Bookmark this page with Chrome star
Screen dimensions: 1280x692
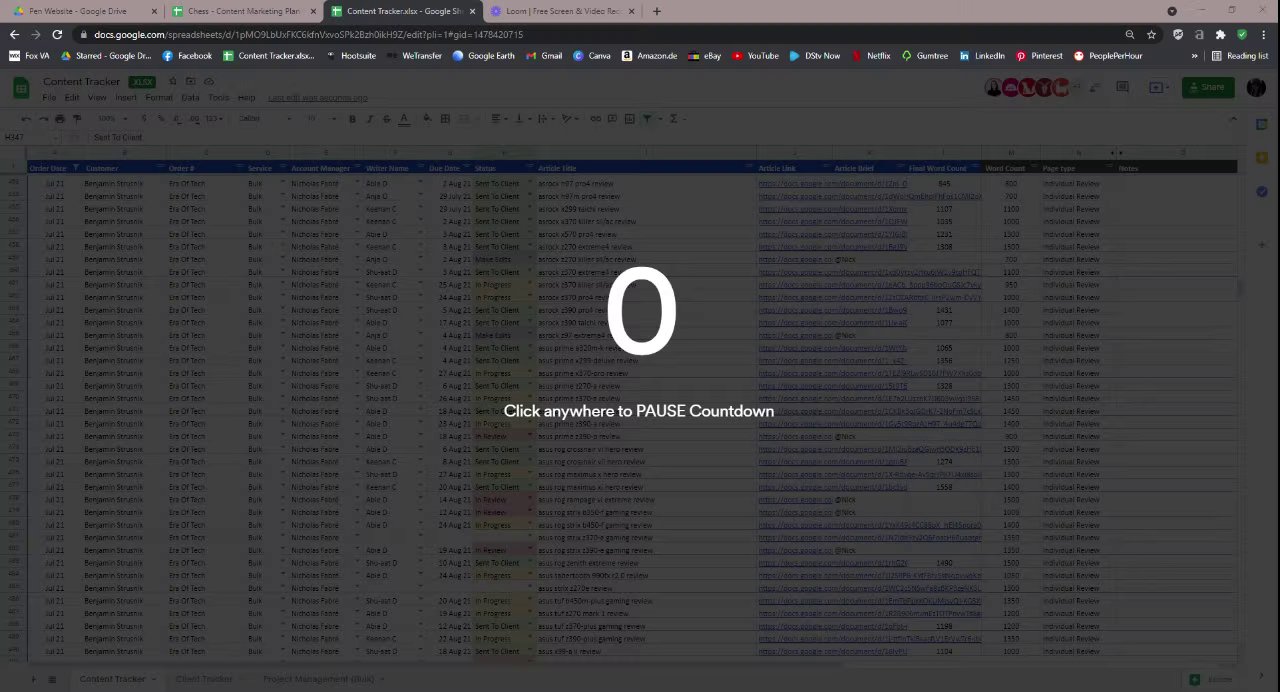(x=1151, y=34)
